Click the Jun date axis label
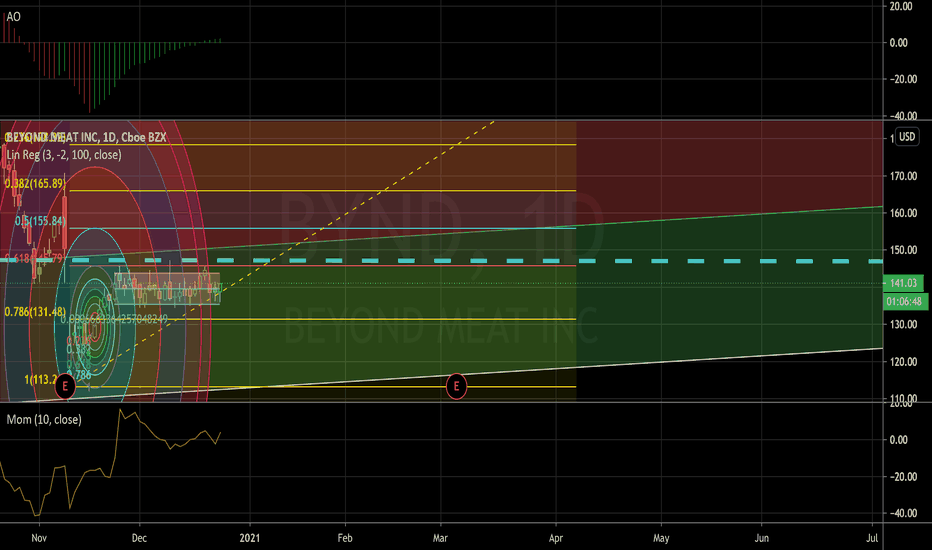The image size is (932, 550). coord(761,538)
